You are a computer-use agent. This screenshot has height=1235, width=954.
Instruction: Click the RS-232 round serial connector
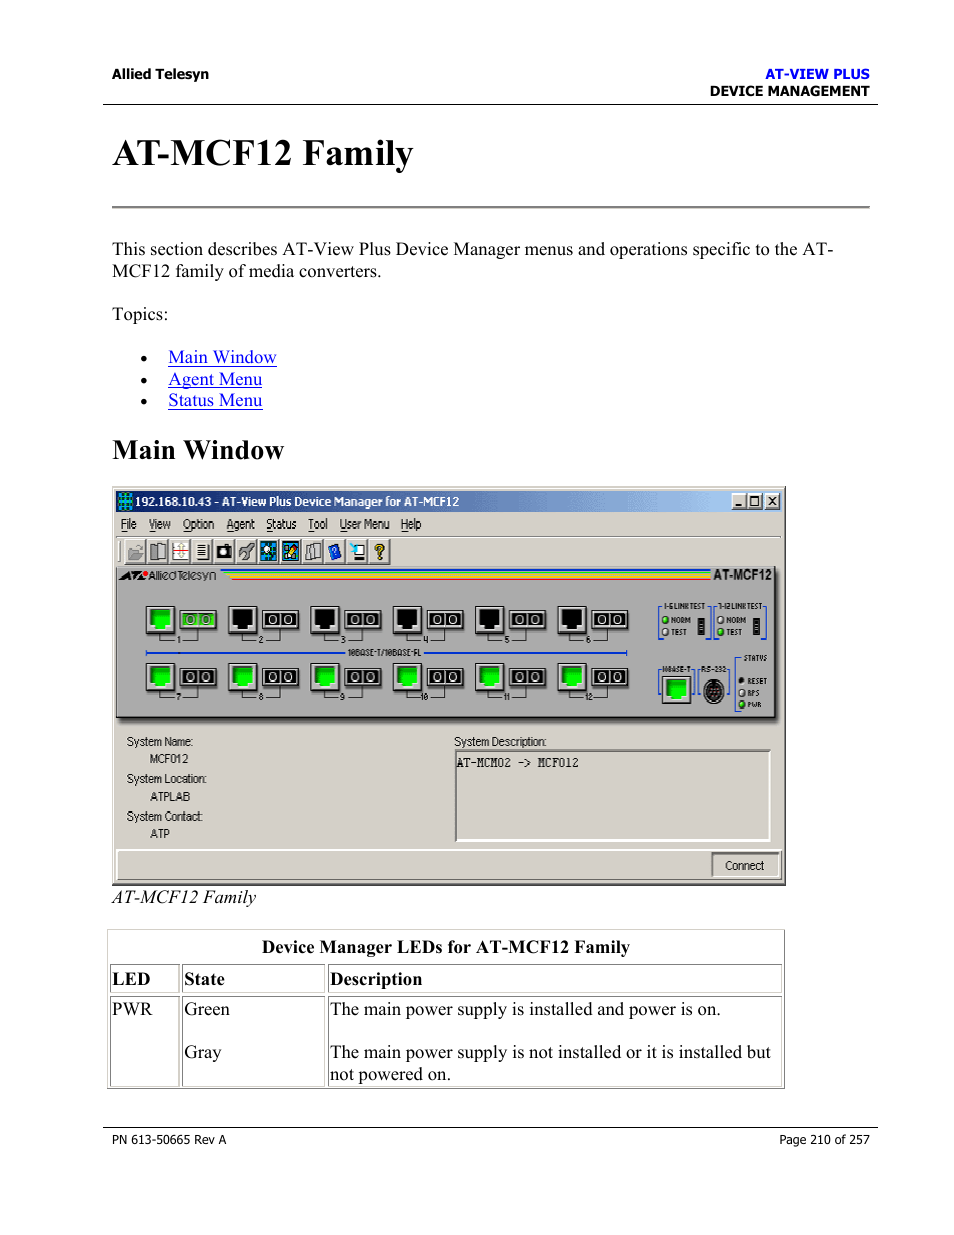pyautogui.click(x=713, y=691)
